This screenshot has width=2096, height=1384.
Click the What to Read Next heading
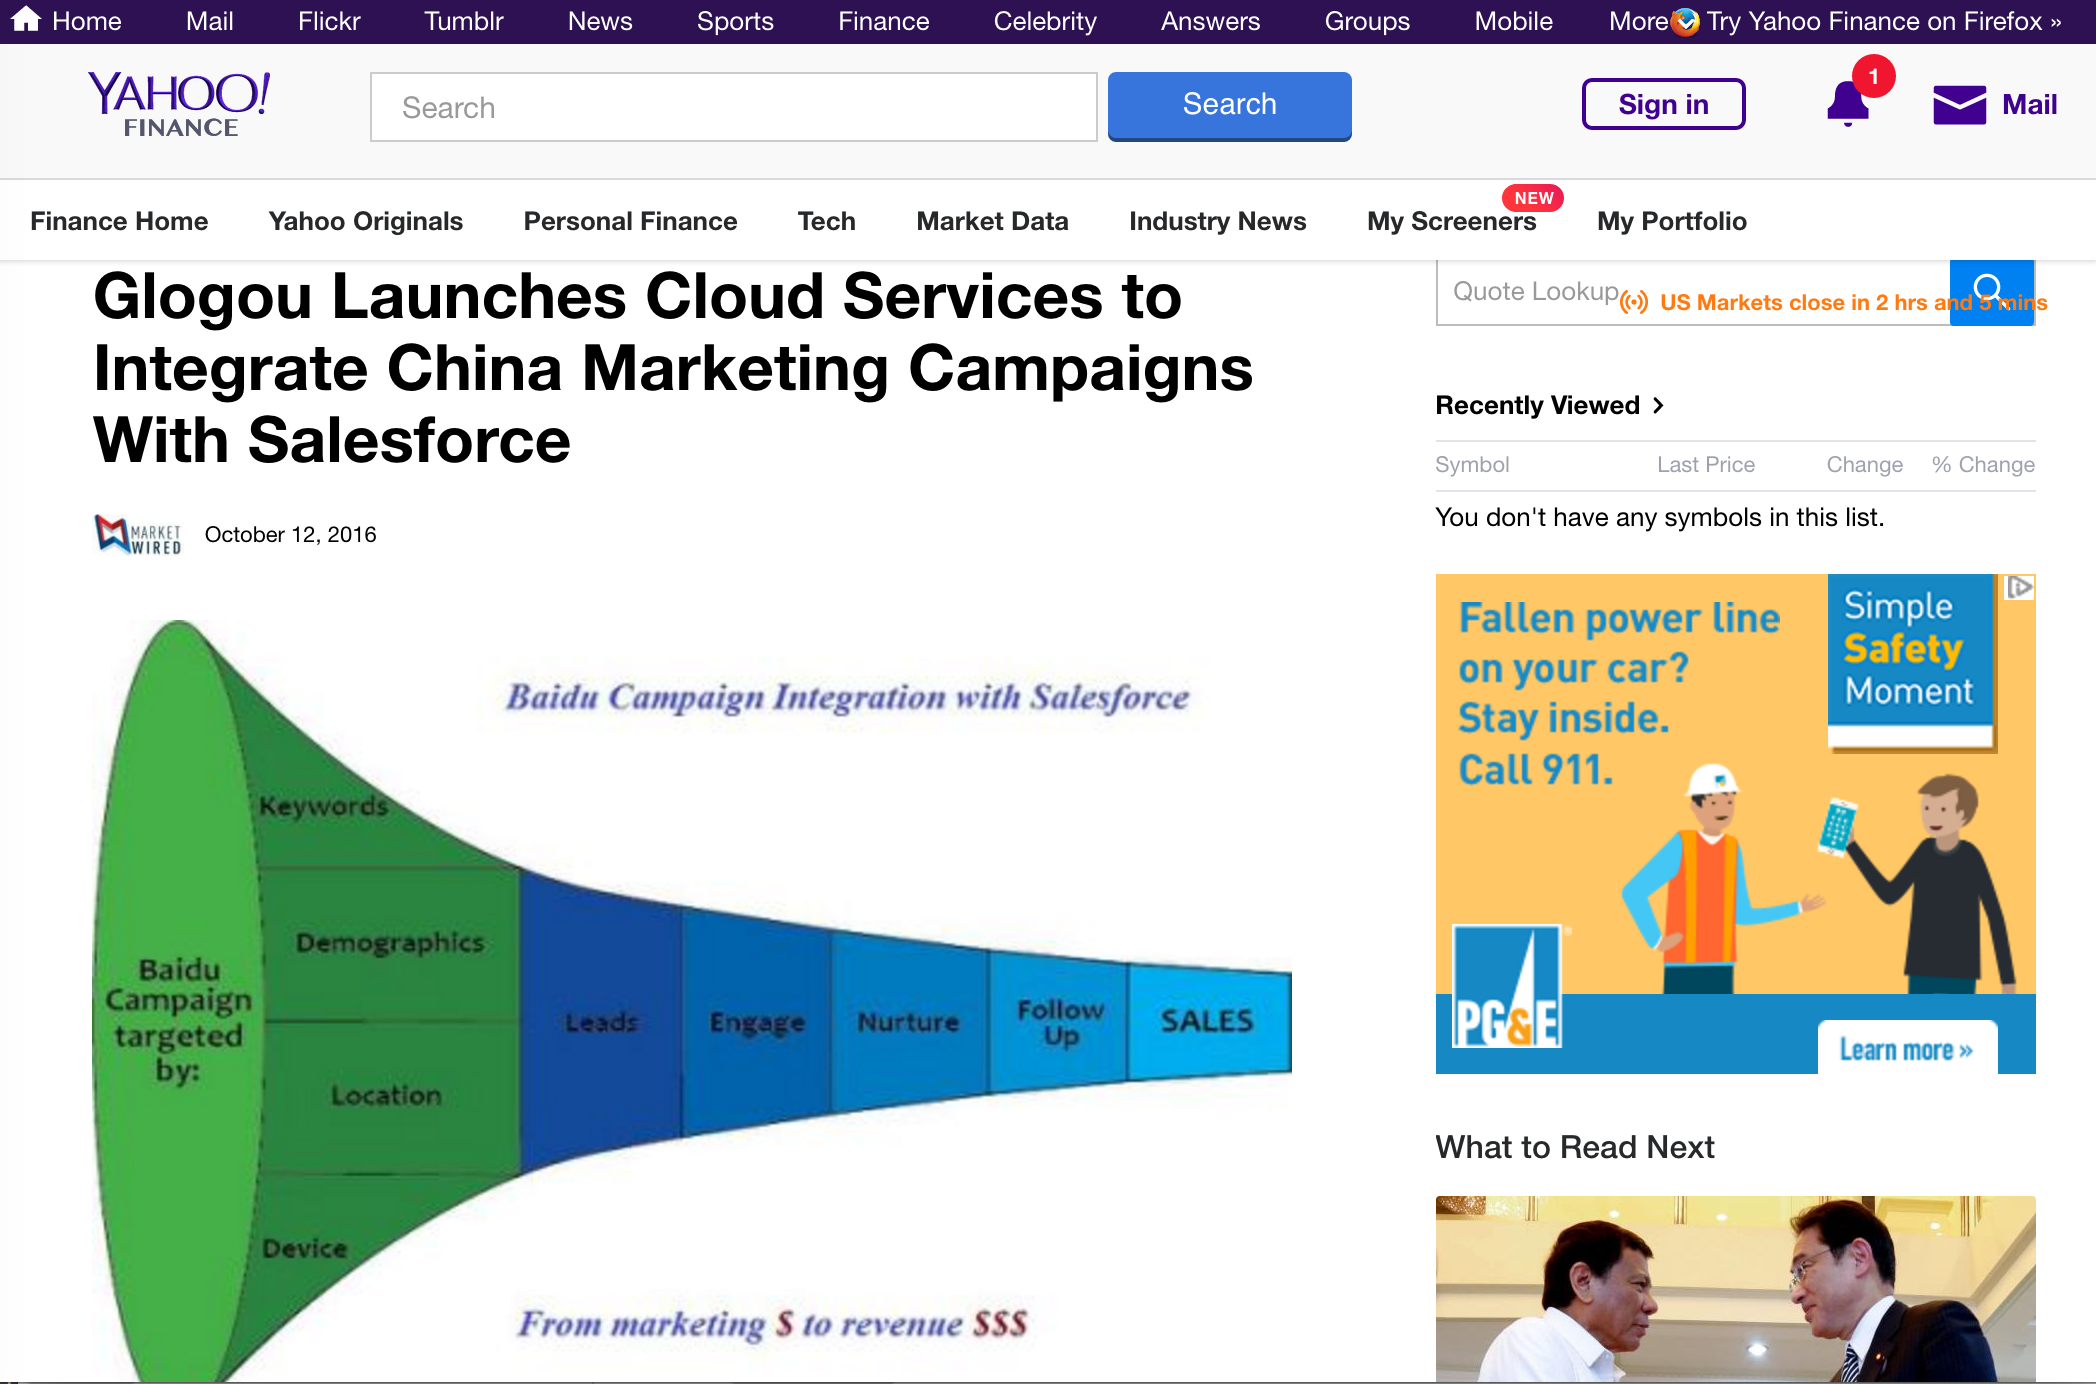coord(1575,1147)
